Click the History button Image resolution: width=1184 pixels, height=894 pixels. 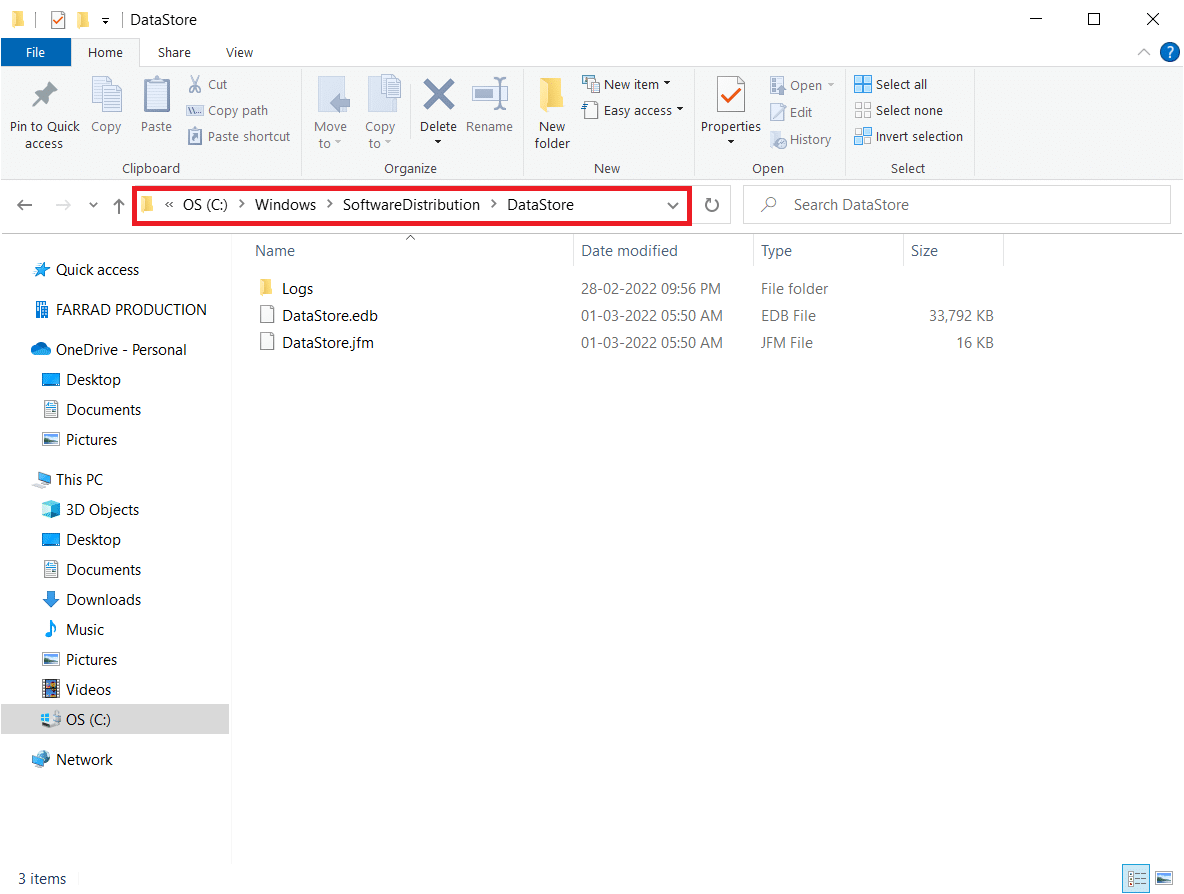tap(800, 140)
